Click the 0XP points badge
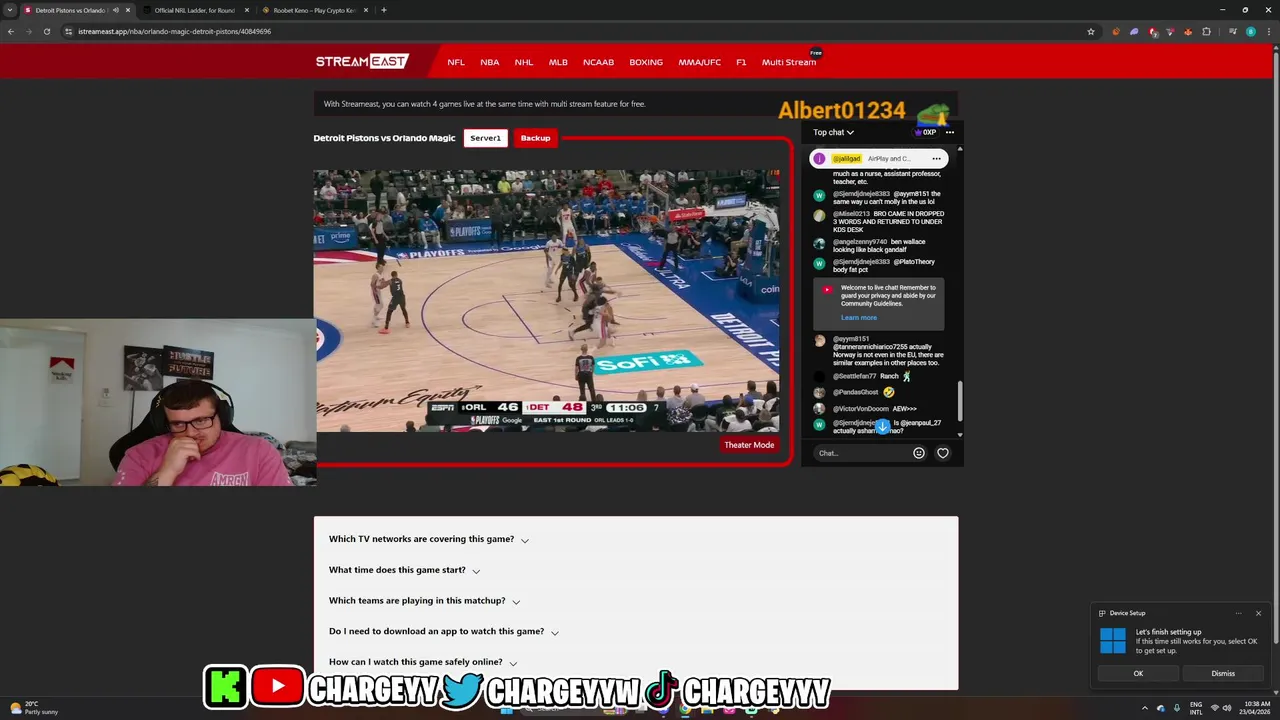This screenshot has width=1280, height=720. pos(925,132)
